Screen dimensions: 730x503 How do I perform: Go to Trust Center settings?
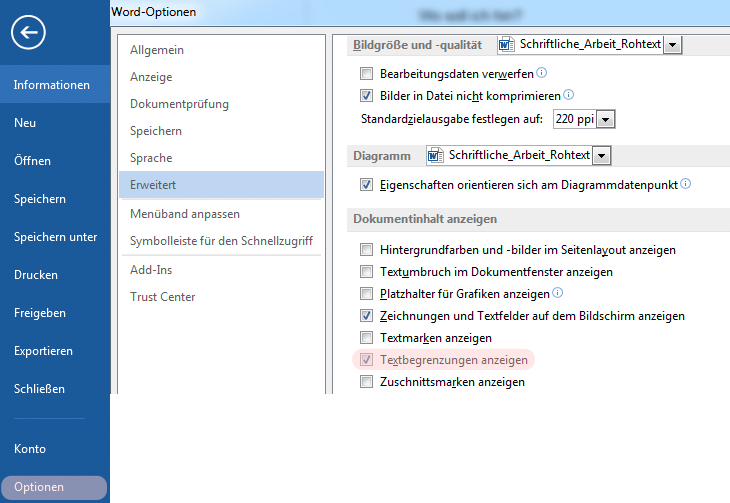tap(163, 297)
